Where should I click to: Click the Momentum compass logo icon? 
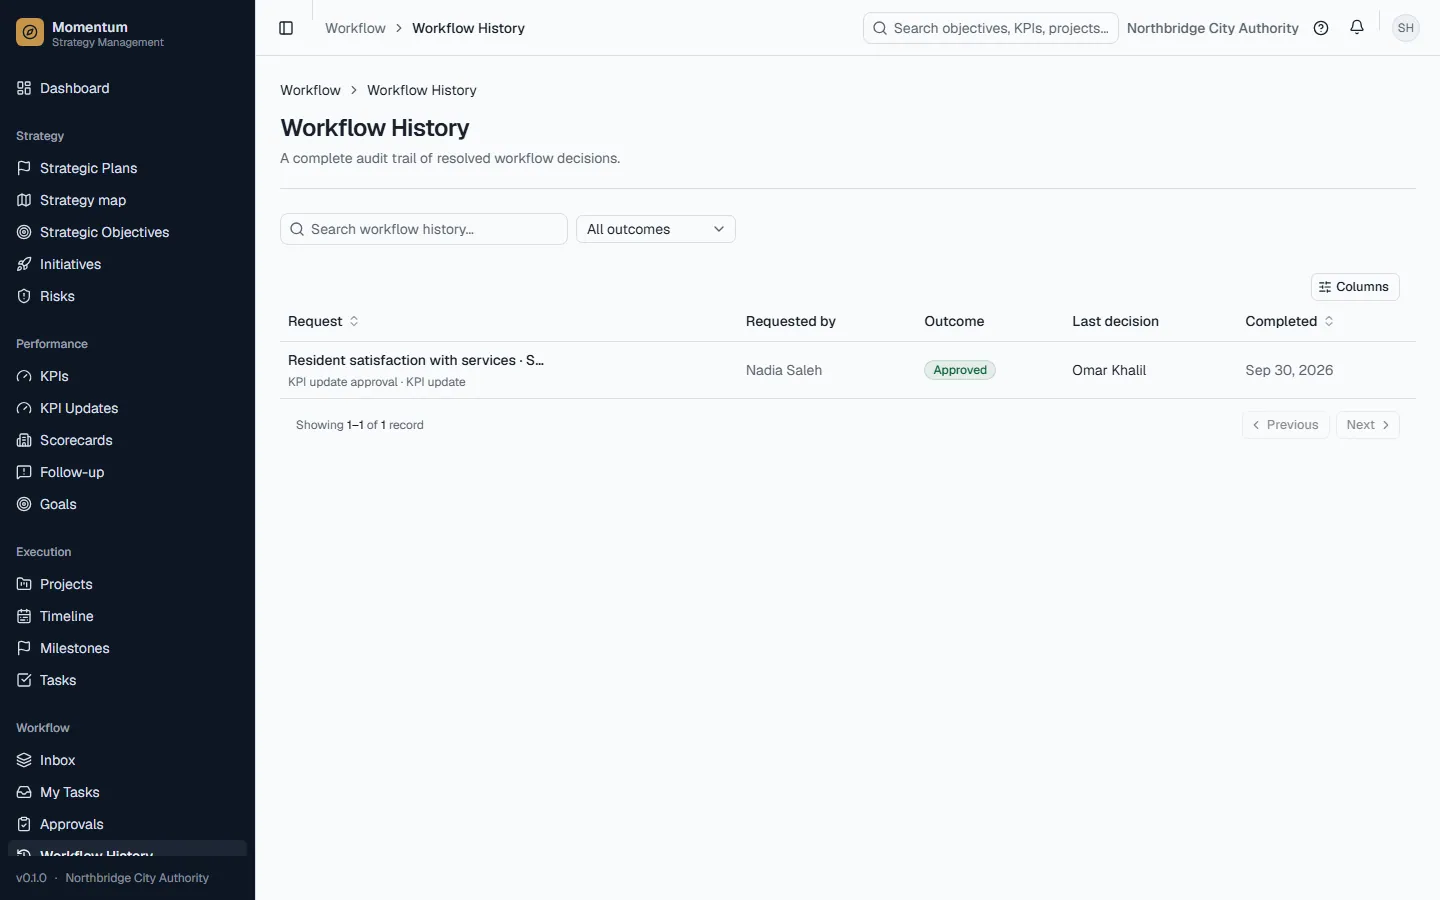(30, 33)
